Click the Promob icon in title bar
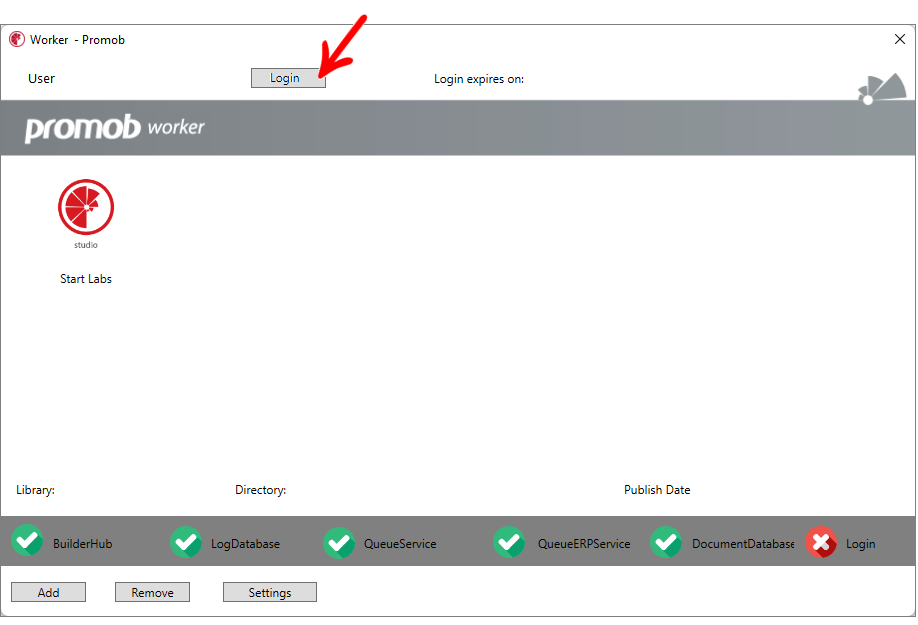918x625 pixels. [17, 39]
